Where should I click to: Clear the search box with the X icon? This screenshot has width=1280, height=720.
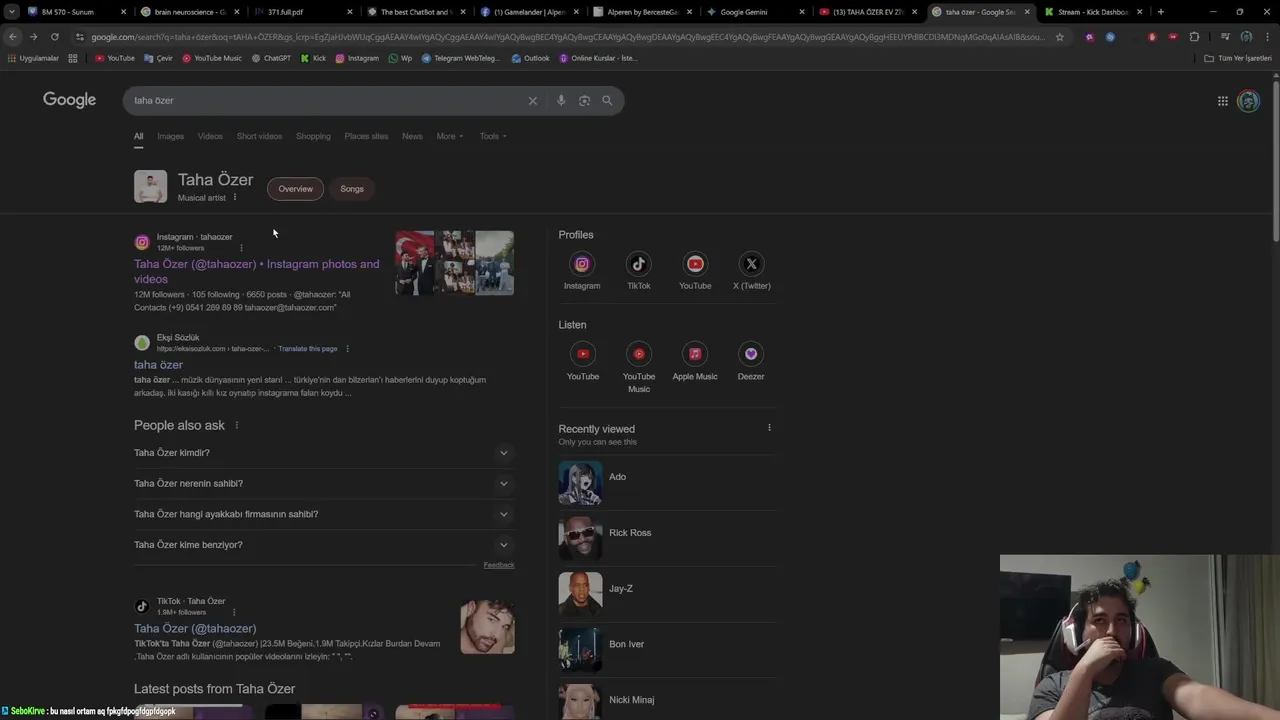pyautogui.click(x=532, y=100)
